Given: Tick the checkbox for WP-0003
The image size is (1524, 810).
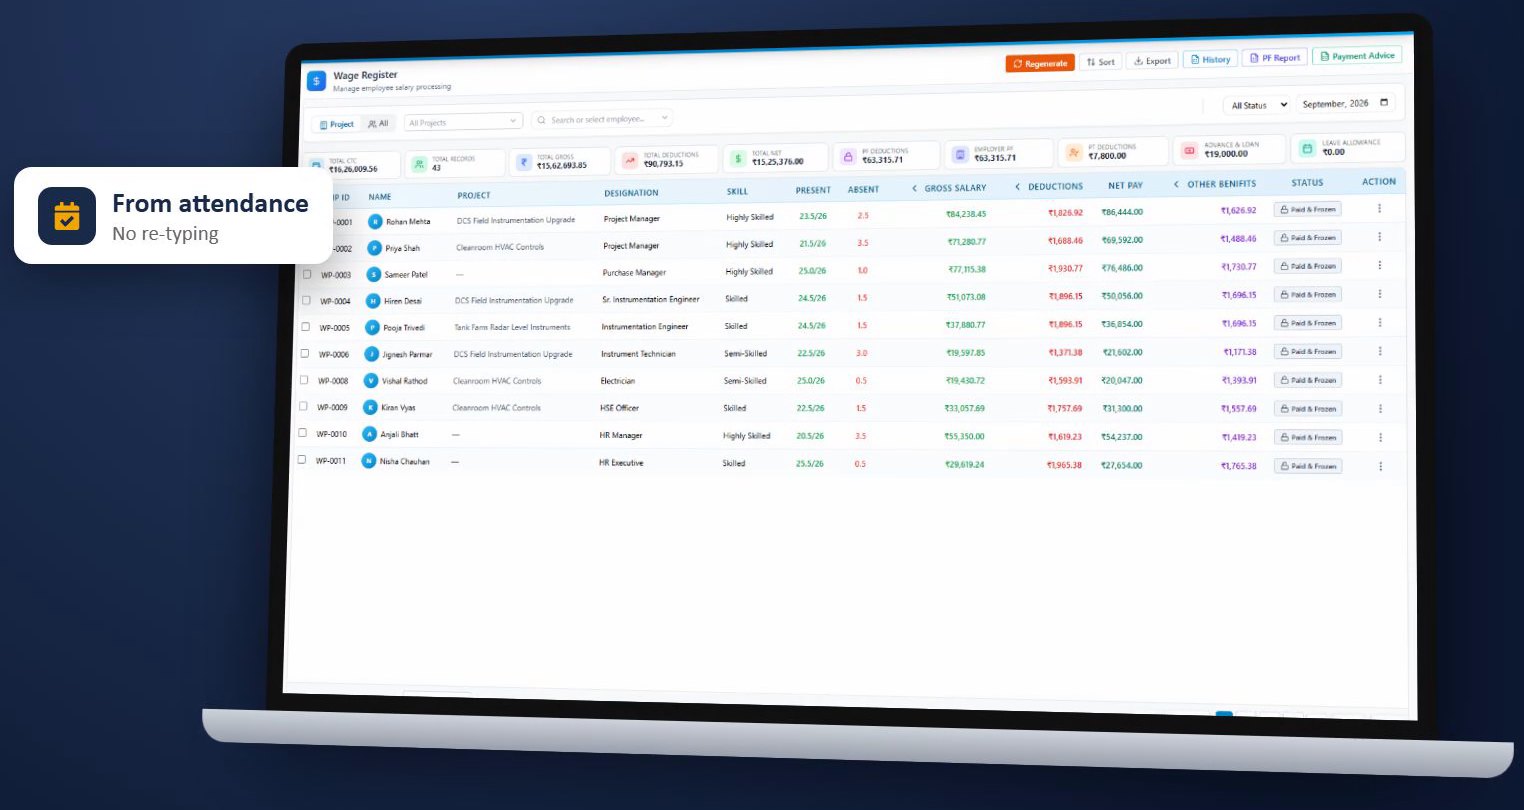Looking at the screenshot, I should pos(307,273).
